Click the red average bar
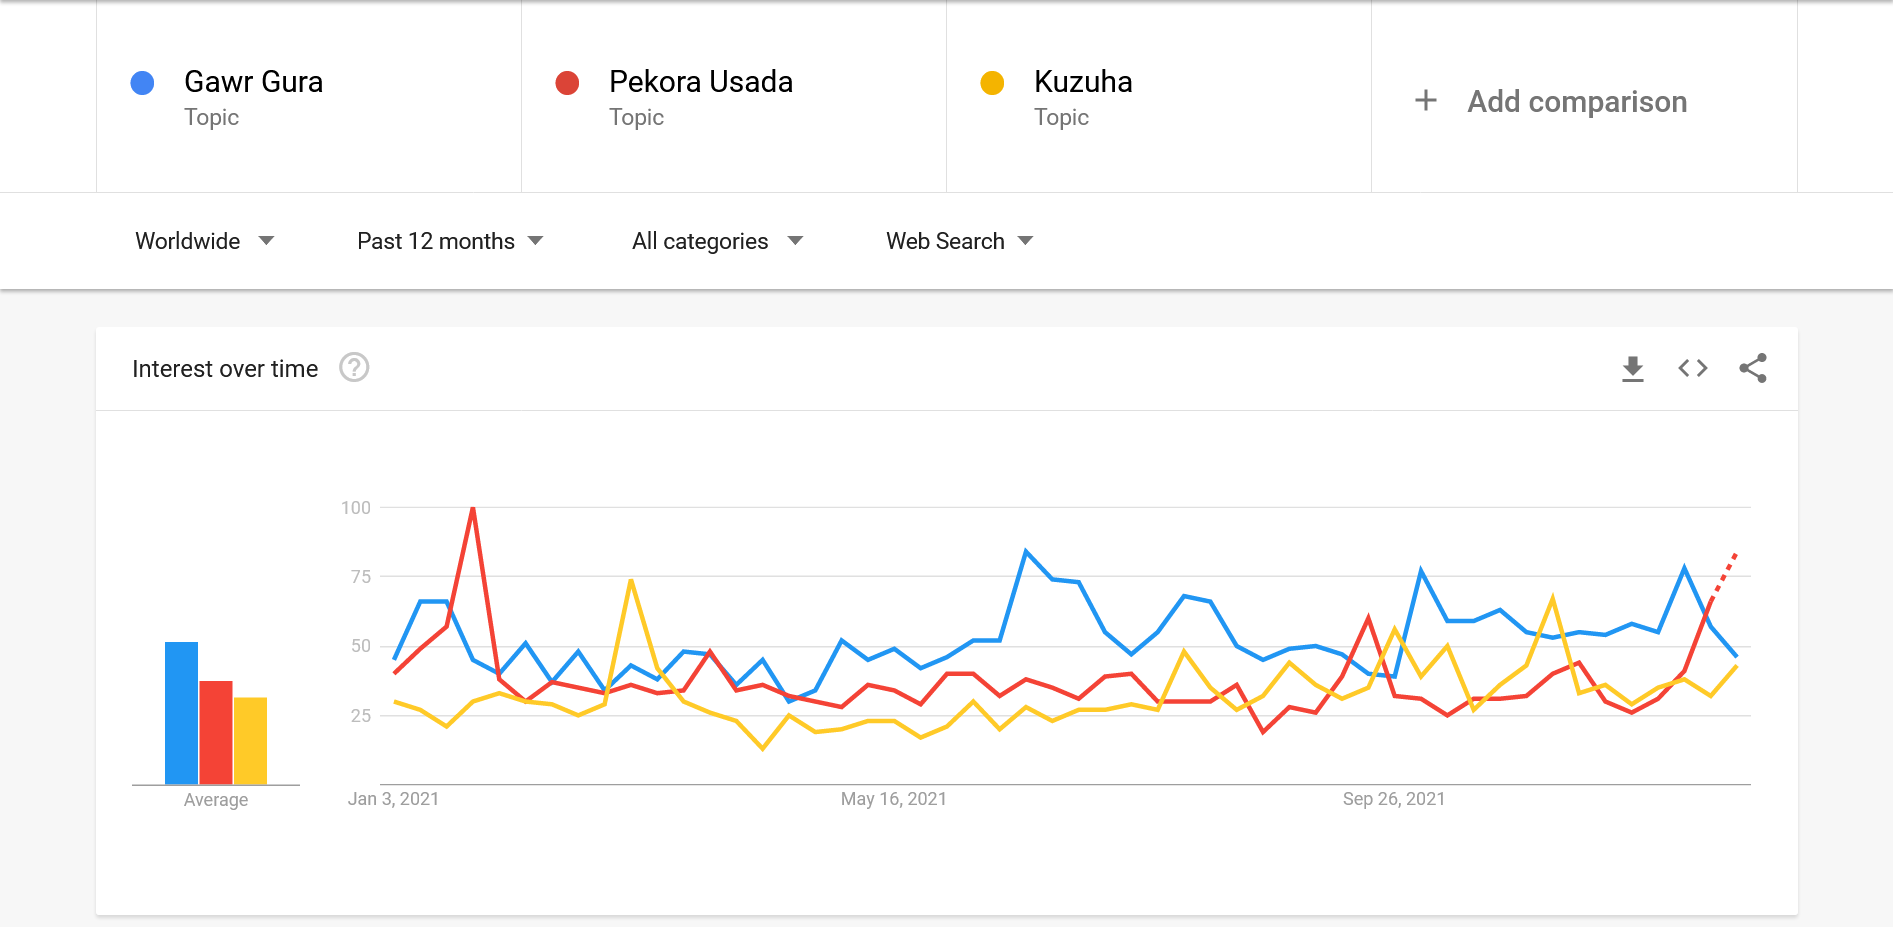Image resolution: width=1893 pixels, height=927 pixels. click(216, 732)
